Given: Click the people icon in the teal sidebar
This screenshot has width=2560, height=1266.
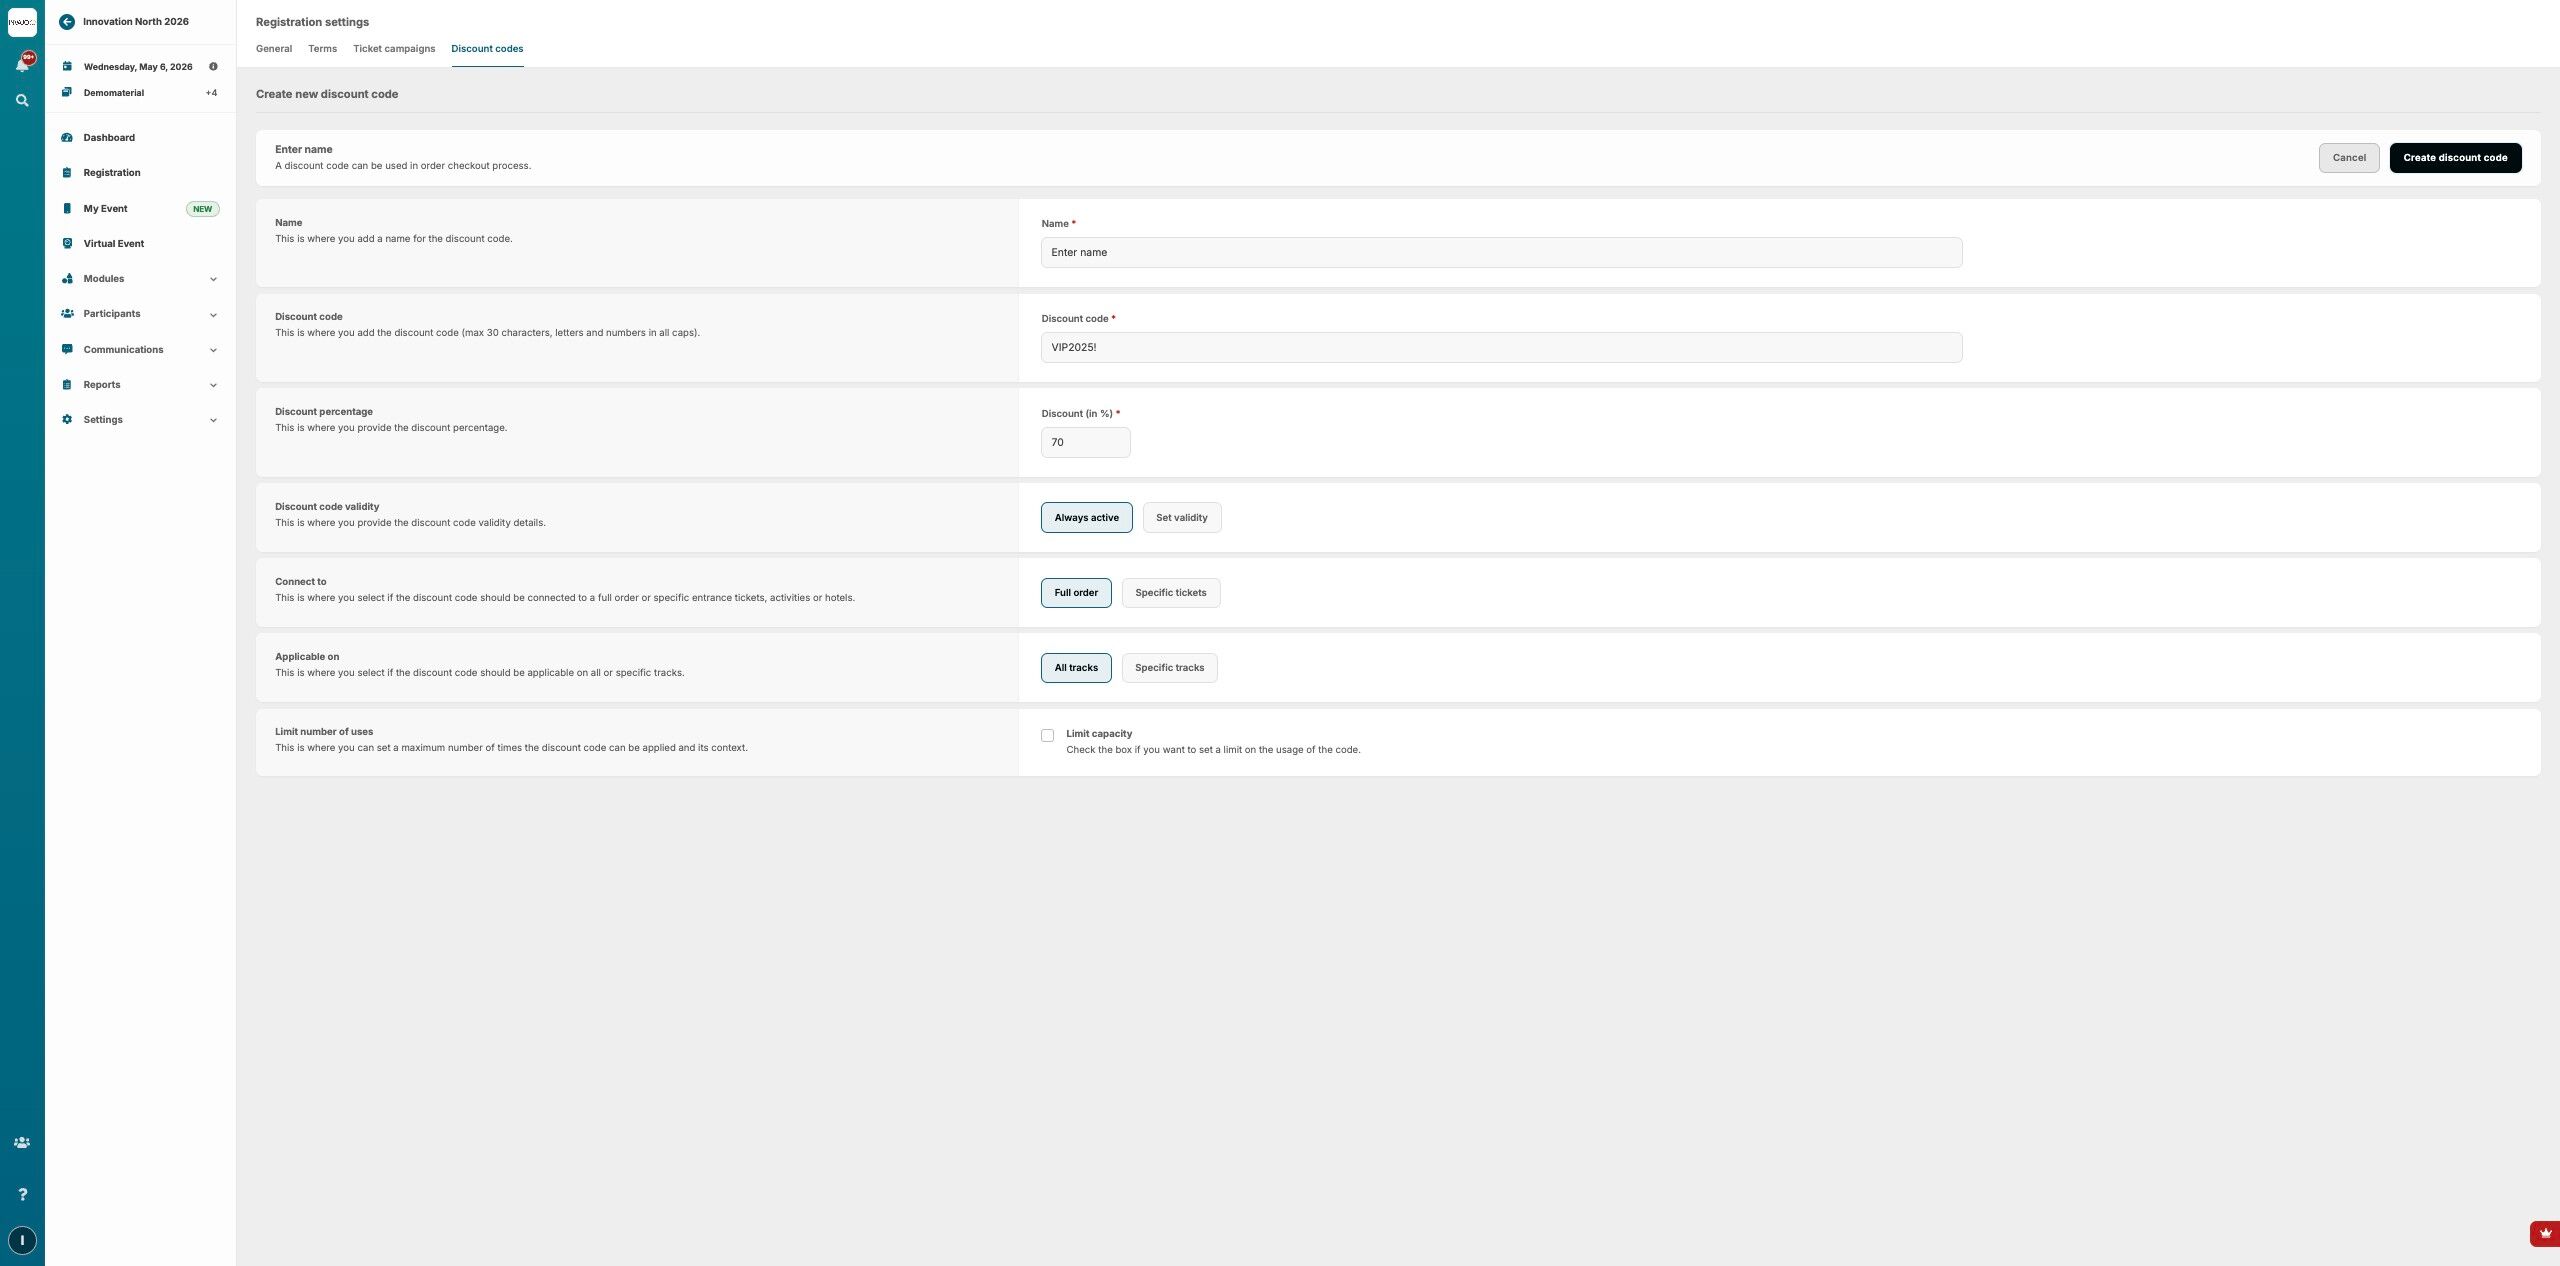Looking at the screenshot, I should pyautogui.click(x=22, y=1142).
